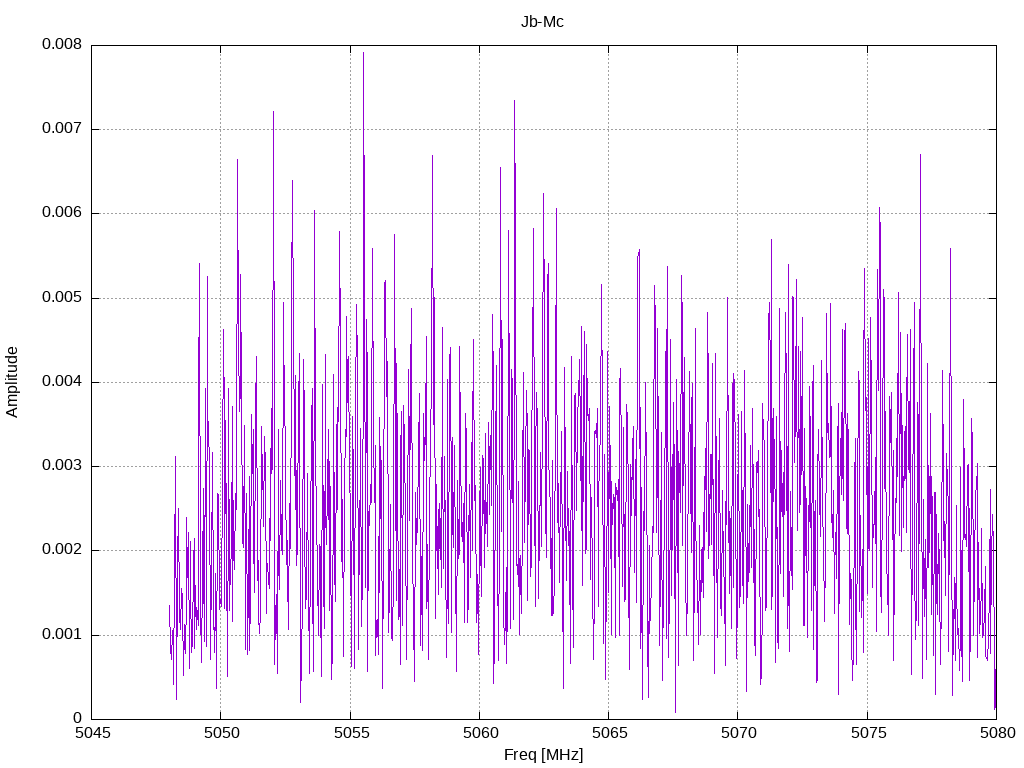The height and width of the screenshot is (768, 1024).
Task: Click the "Amplitude" y-axis label
Action: coord(12,382)
